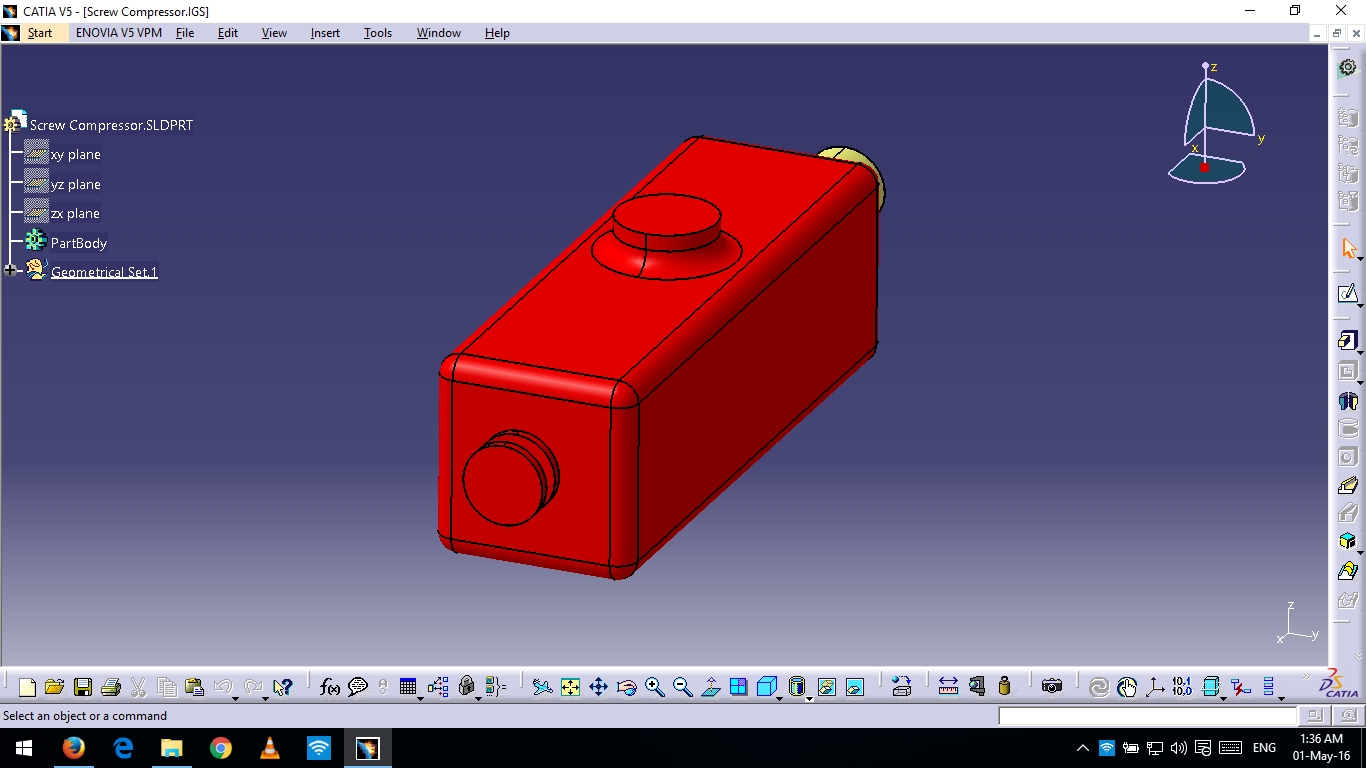The image size is (1366, 768).
Task: Select Screw Compressor.SLDPRT root node
Action: click(111, 125)
